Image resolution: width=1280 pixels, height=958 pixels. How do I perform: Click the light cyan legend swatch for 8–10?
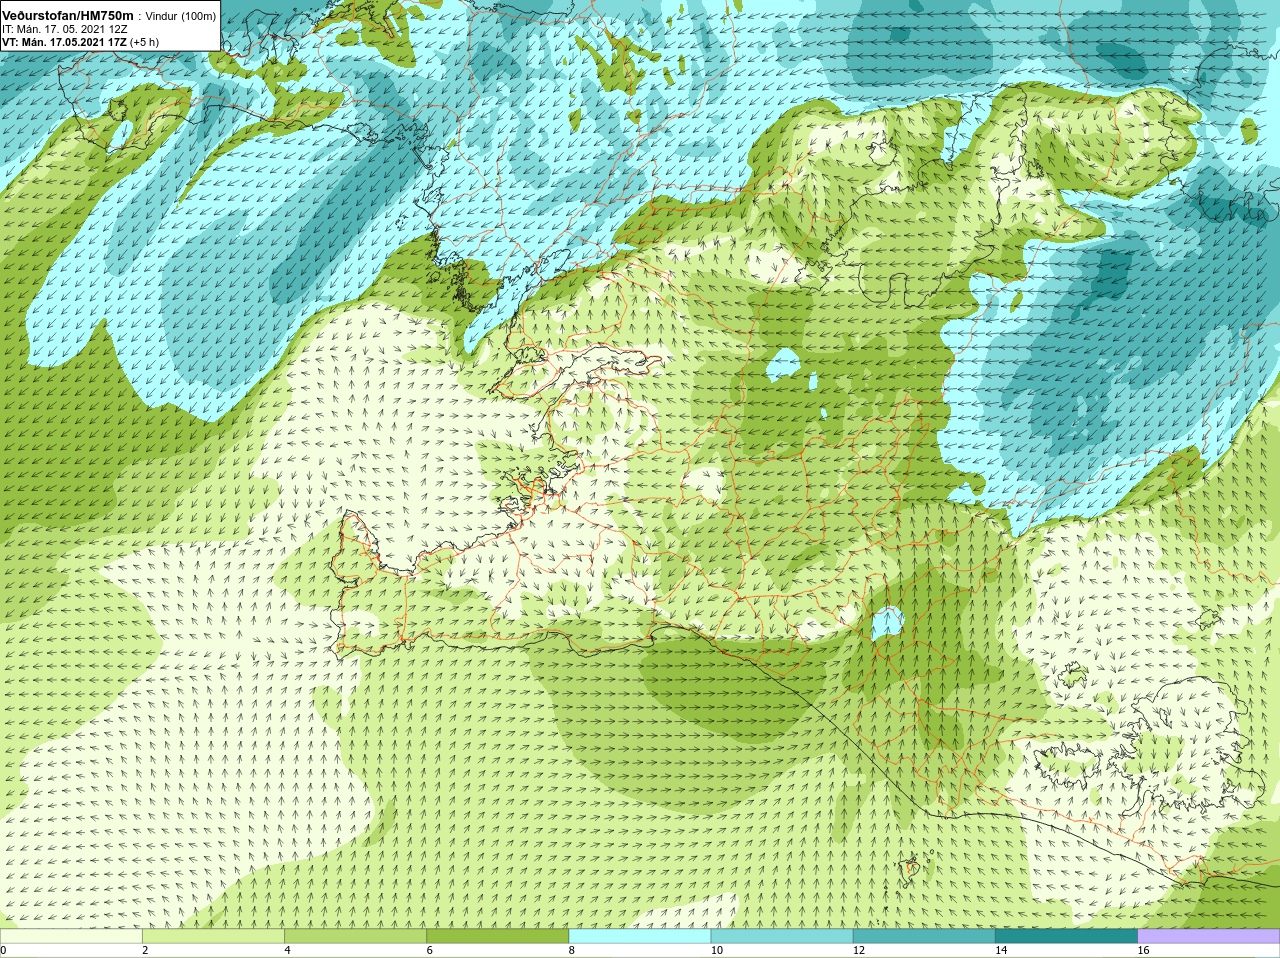pyautogui.click(x=640, y=936)
